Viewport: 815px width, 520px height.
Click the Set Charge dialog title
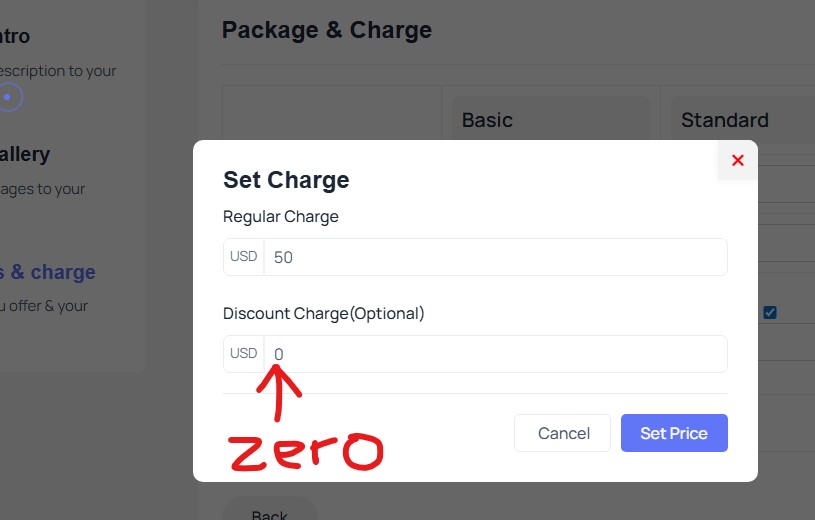coord(286,180)
